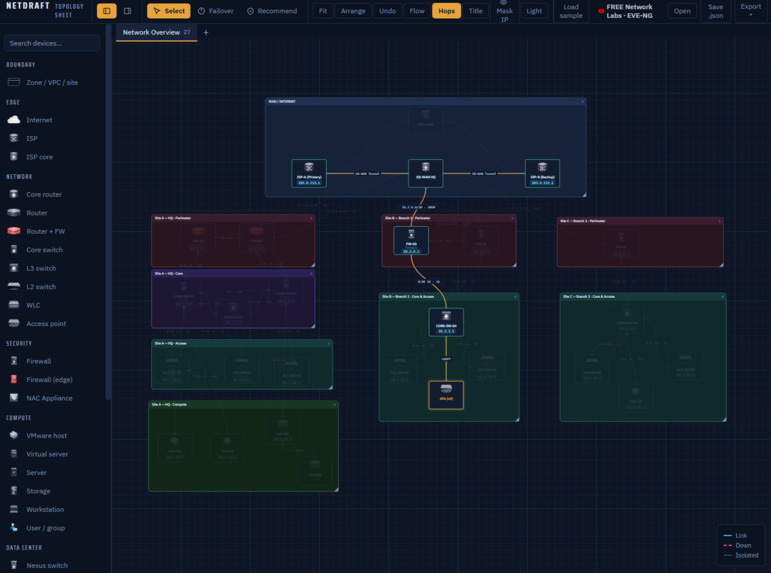Open Site A HQ Perimeter zone menu
This screenshot has height=573, width=771.
(311, 218)
